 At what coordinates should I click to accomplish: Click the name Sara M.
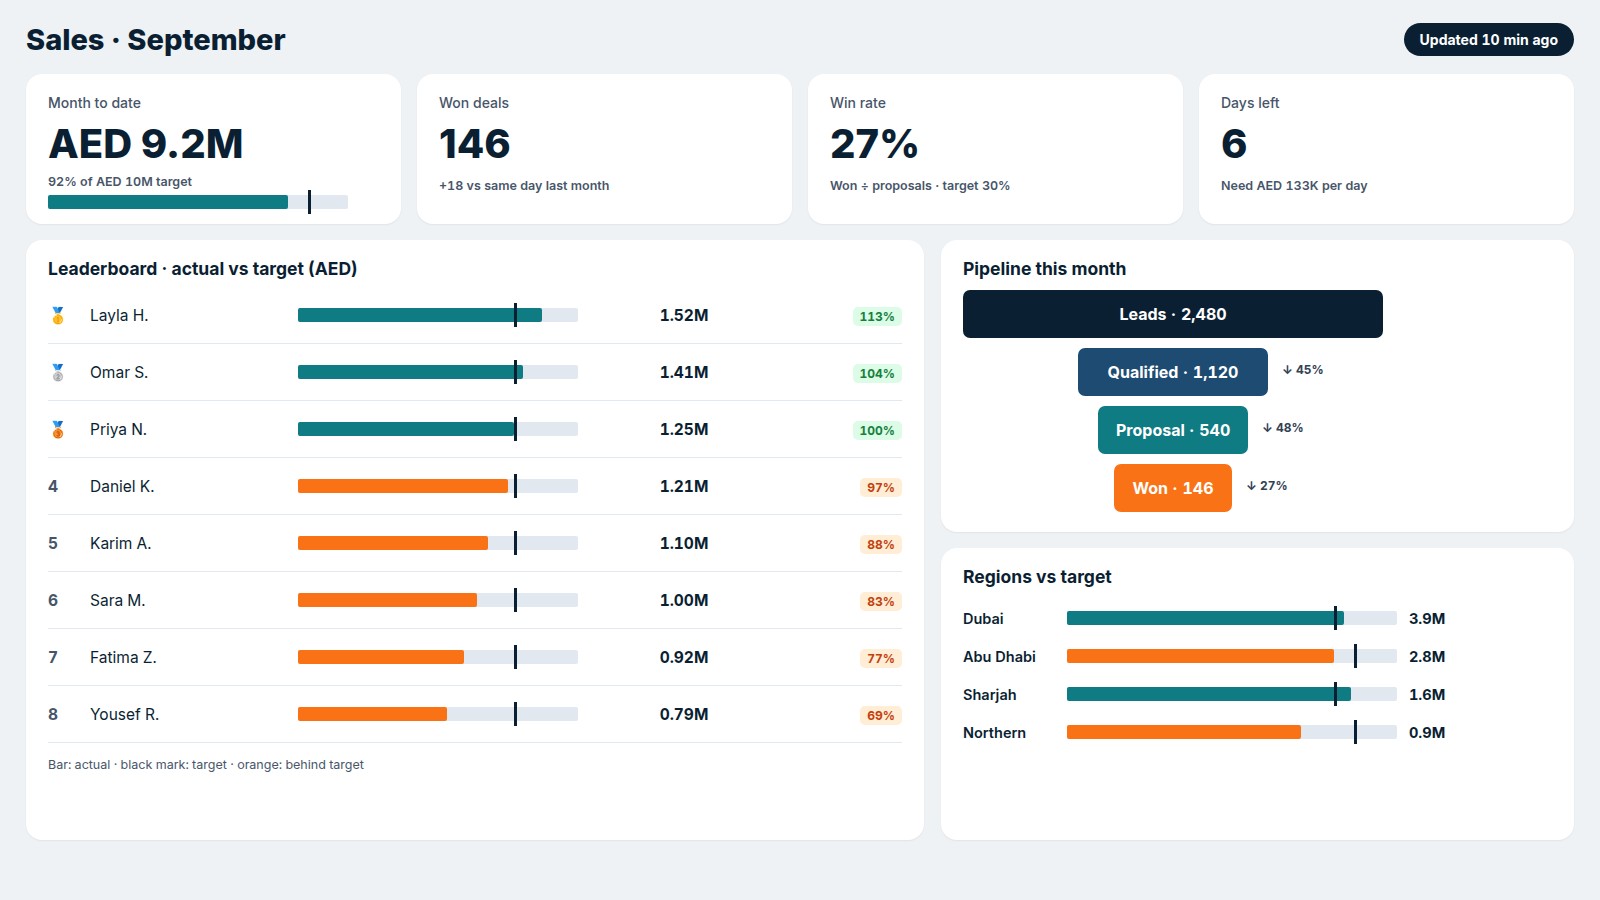[117, 600]
